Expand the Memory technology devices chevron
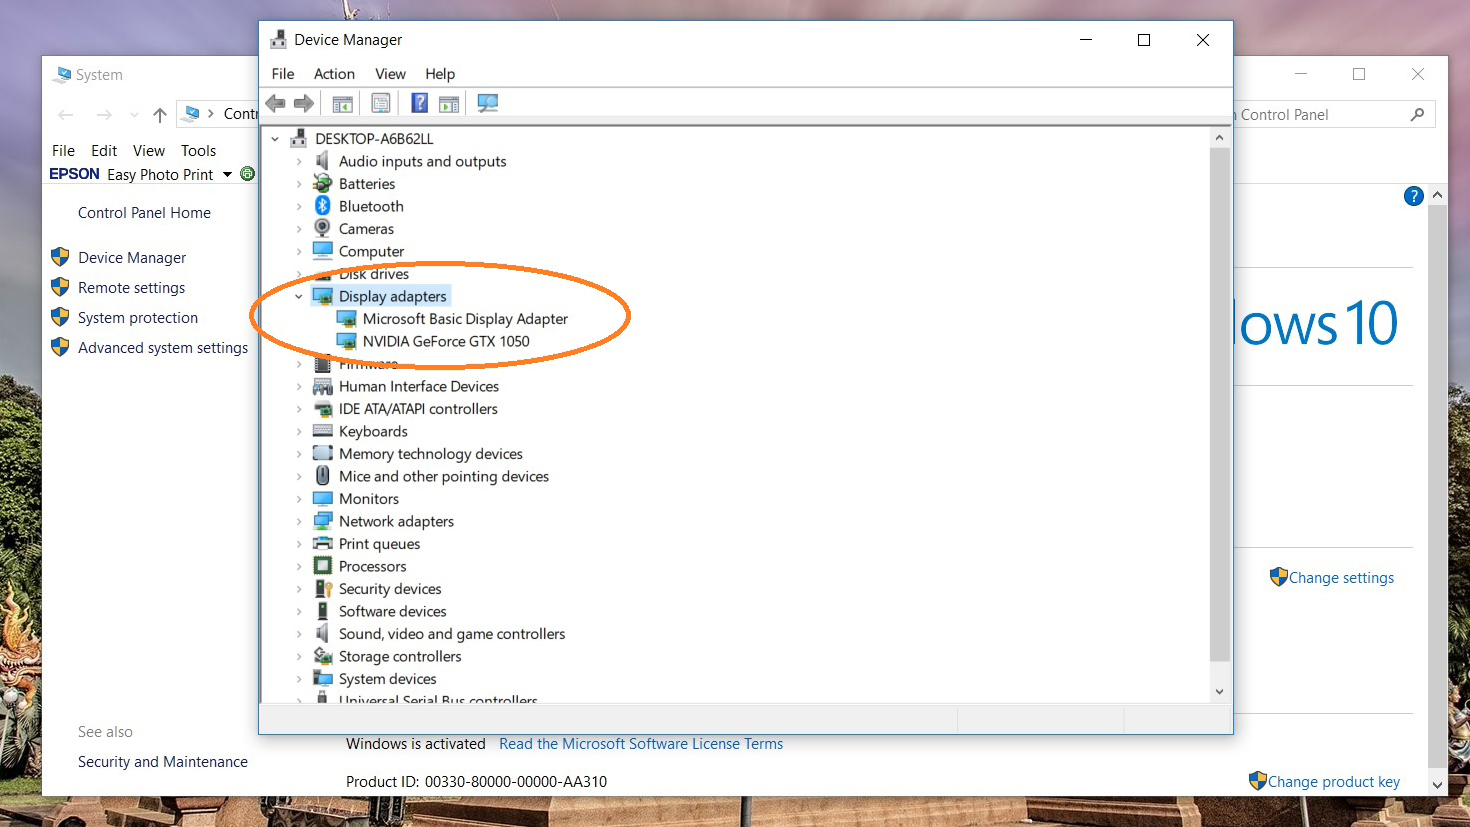 point(299,454)
